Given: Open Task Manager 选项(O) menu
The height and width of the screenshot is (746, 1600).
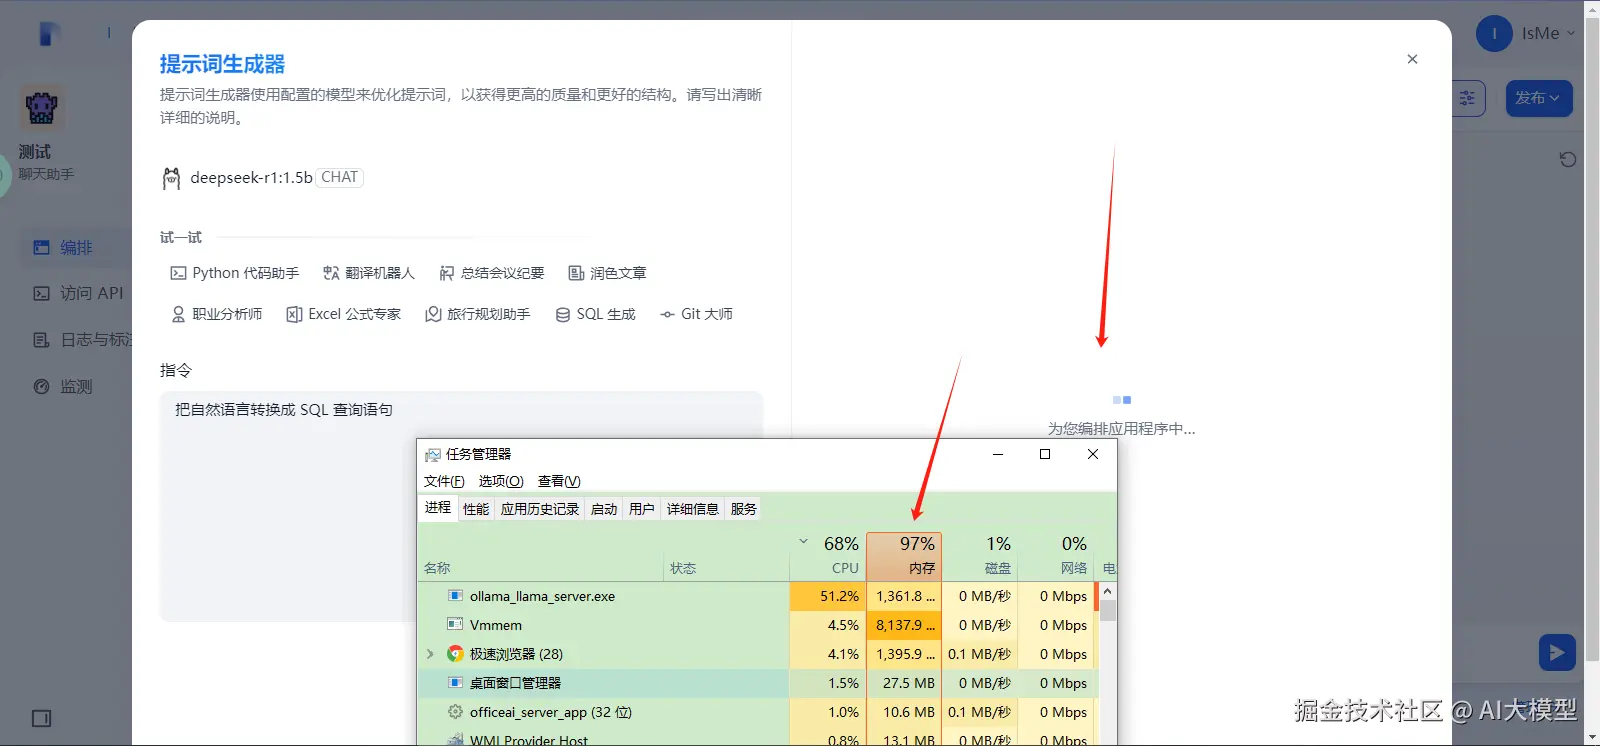Looking at the screenshot, I should 501,481.
